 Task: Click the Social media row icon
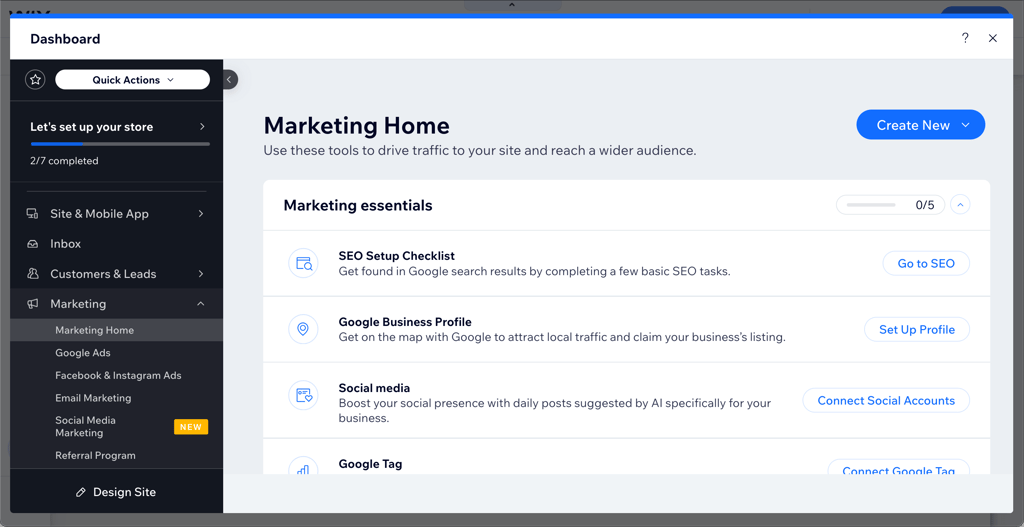tap(303, 395)
